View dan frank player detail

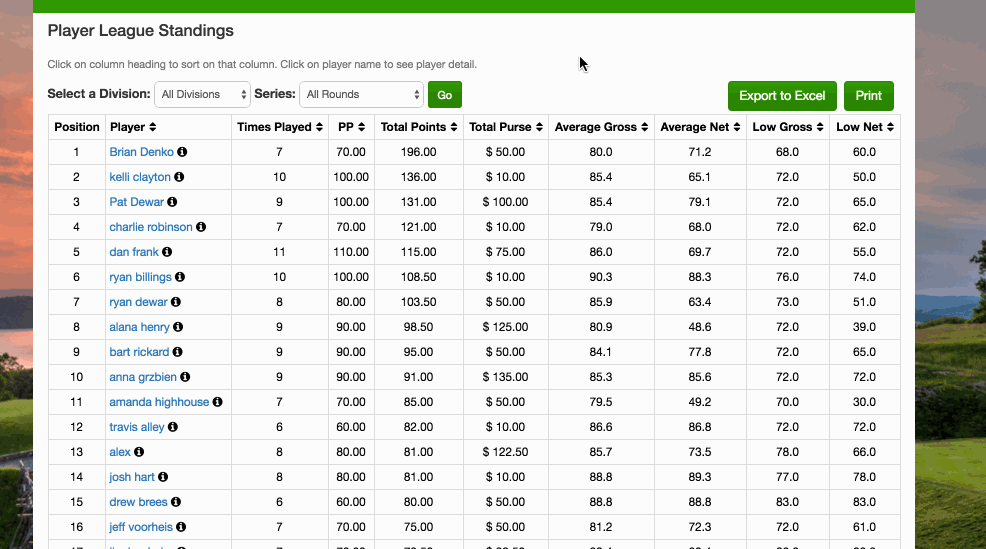pos(134,252)
